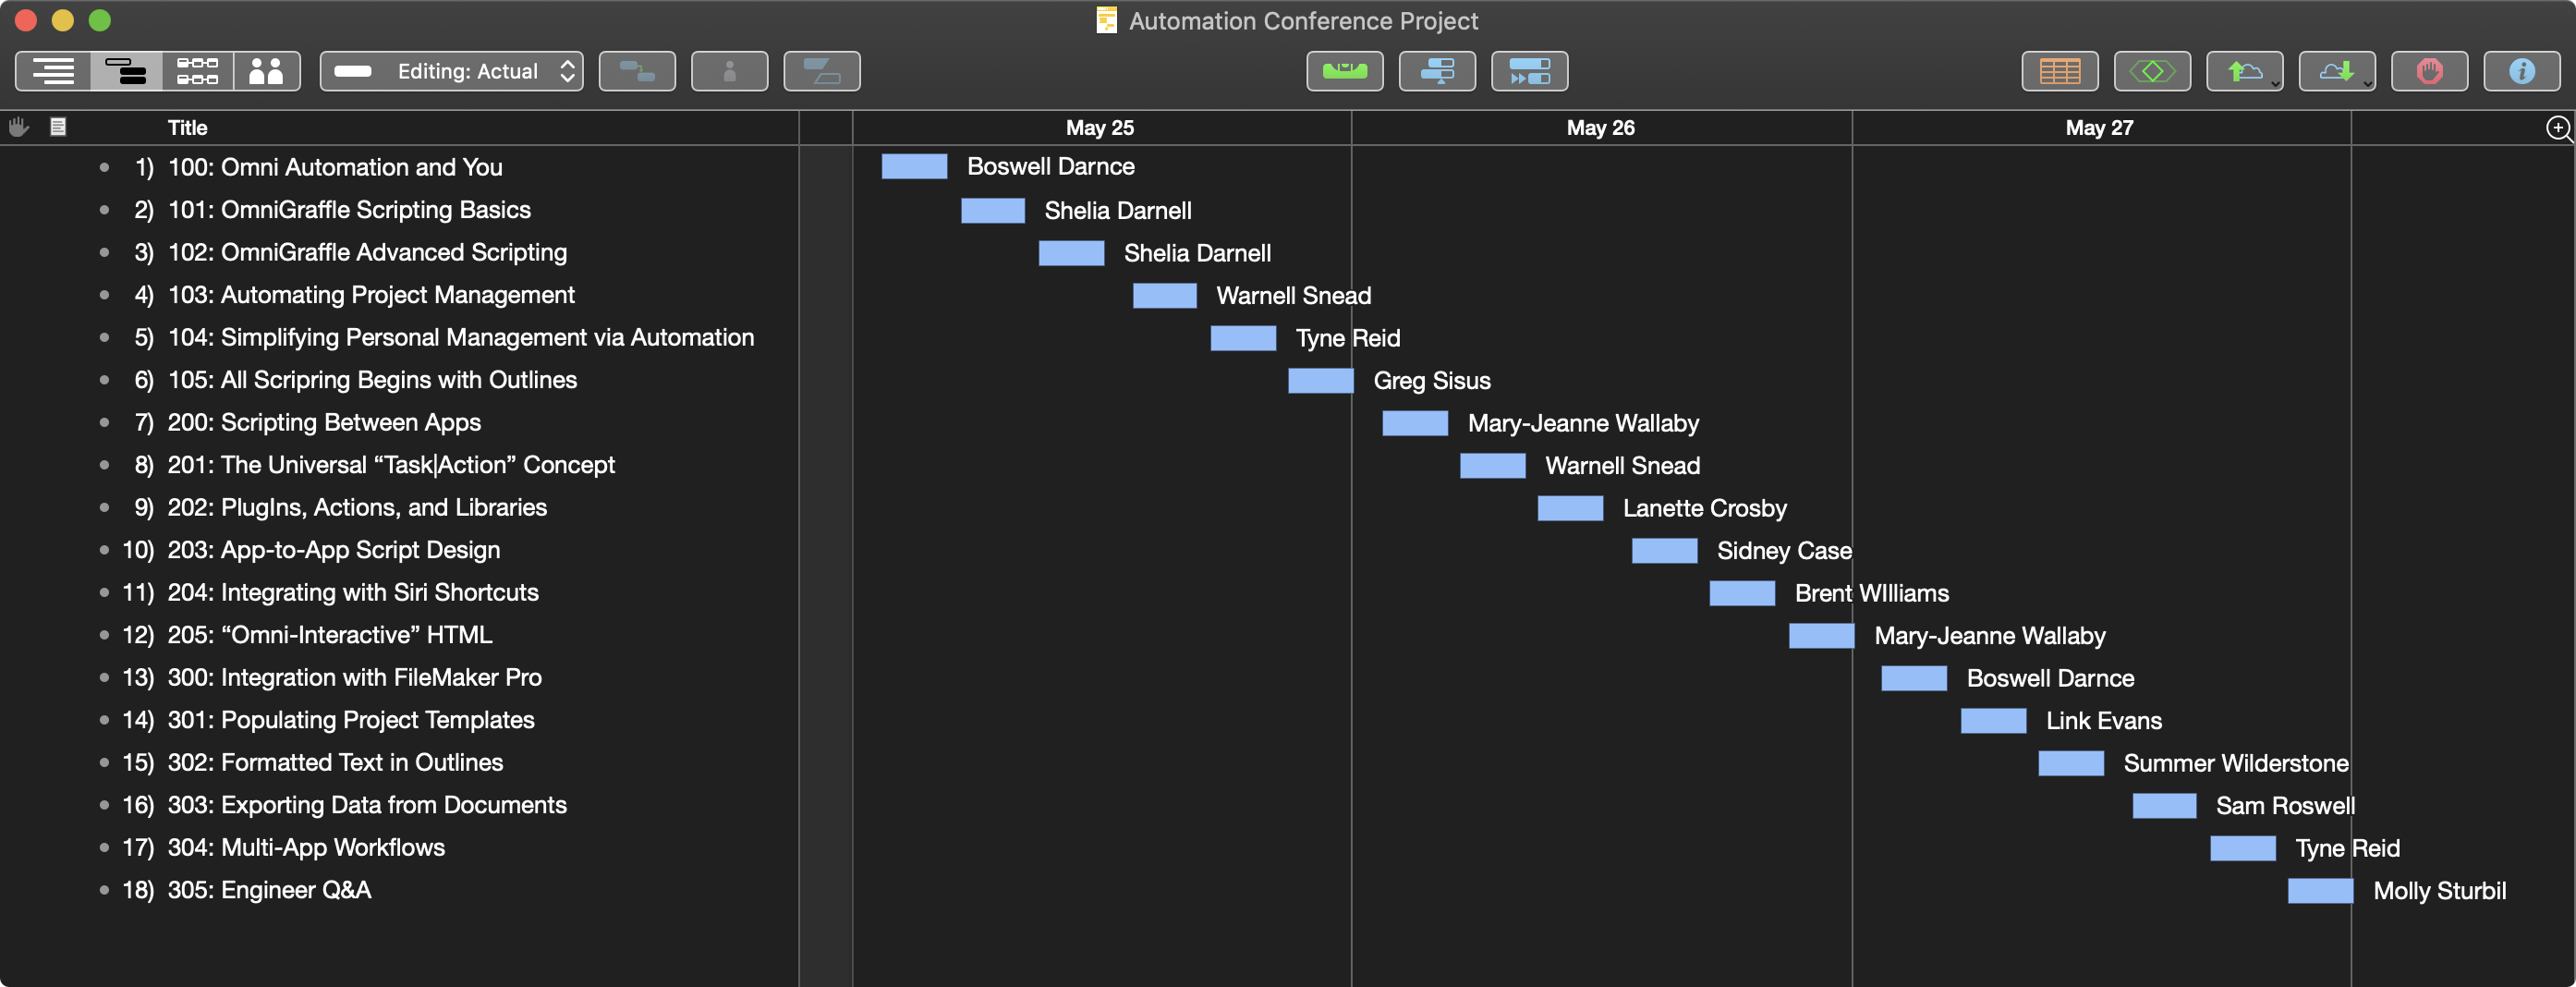Image resolution: width=2576 pixels, height=987 pixels.
Task: Click the orange table toolbar icon
Action: (2059, 71)
